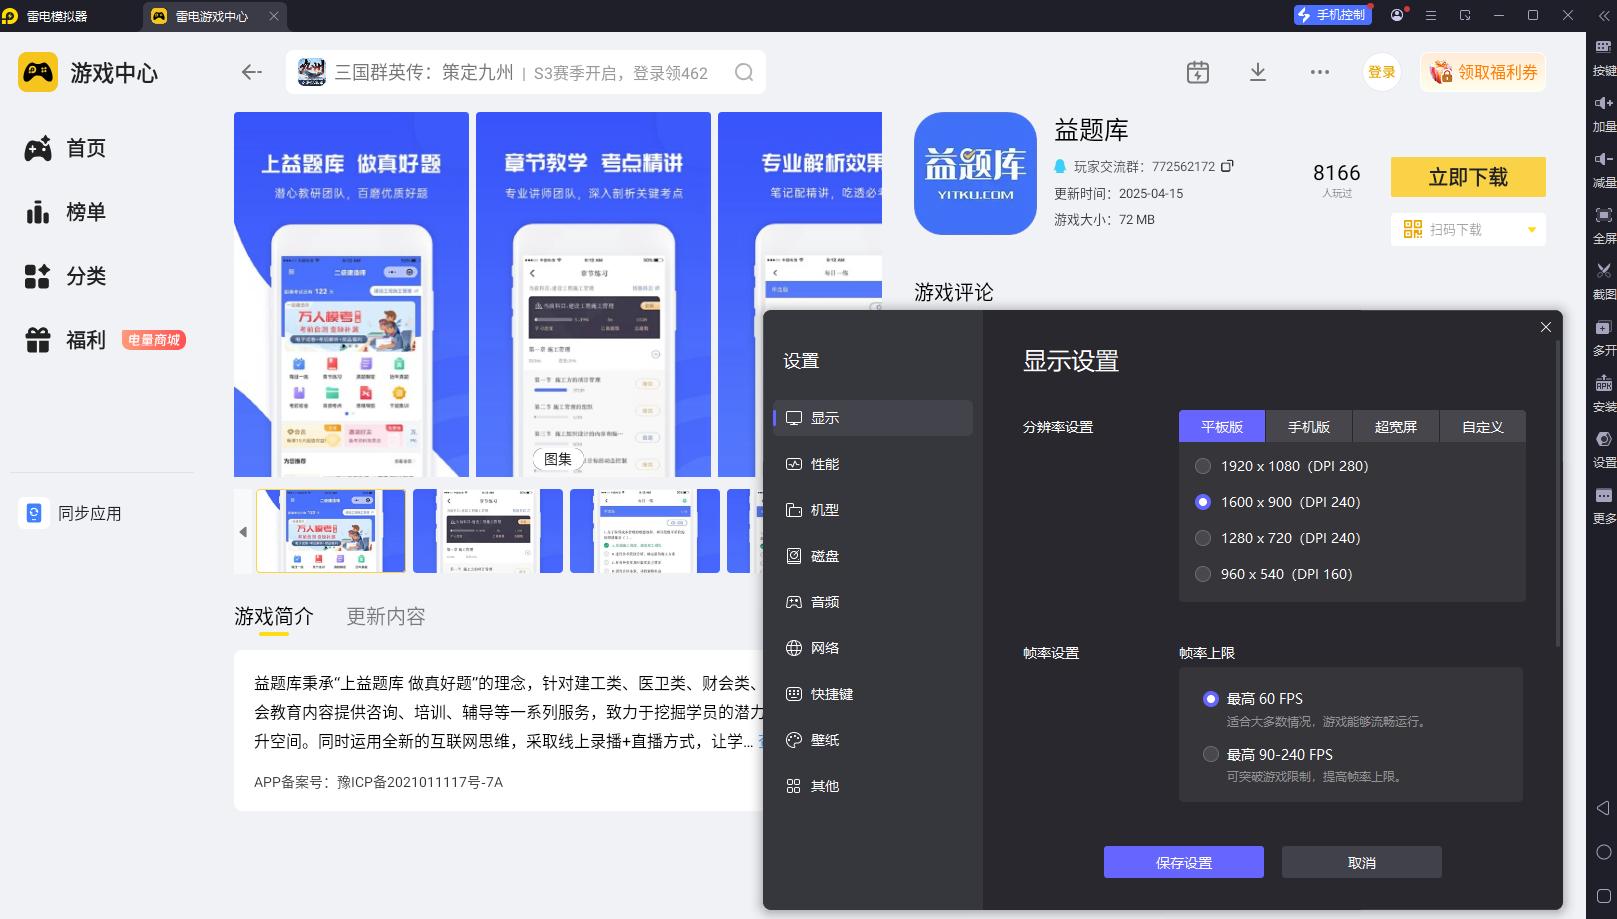Click previous arrow on thumbnail strip

coord(243,532)
